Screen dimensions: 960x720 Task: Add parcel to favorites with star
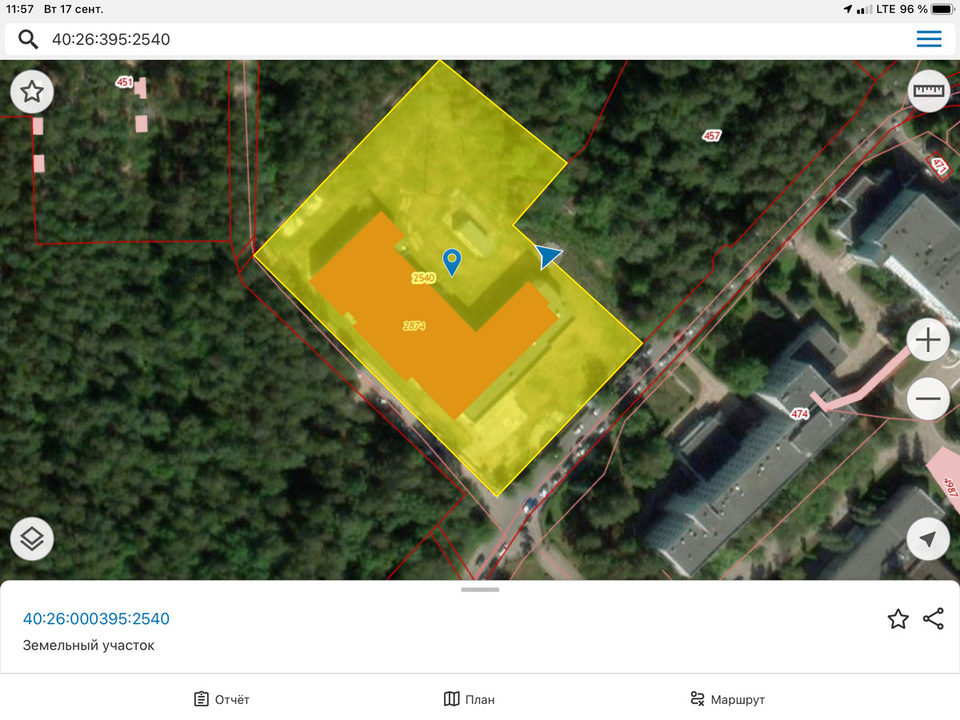coord(898,619)
